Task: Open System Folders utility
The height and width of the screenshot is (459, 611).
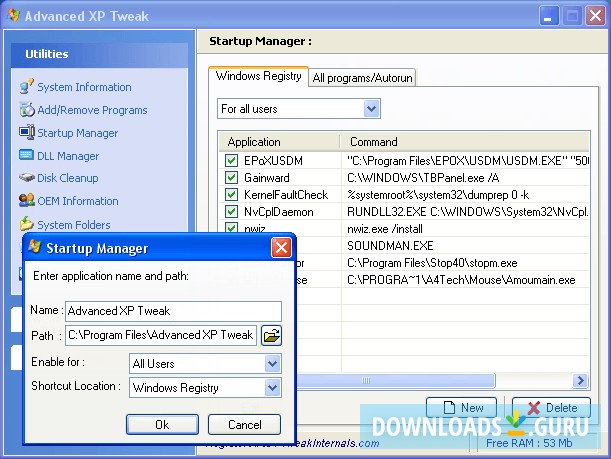Action: pyautogui.click(x=74, y=225)
